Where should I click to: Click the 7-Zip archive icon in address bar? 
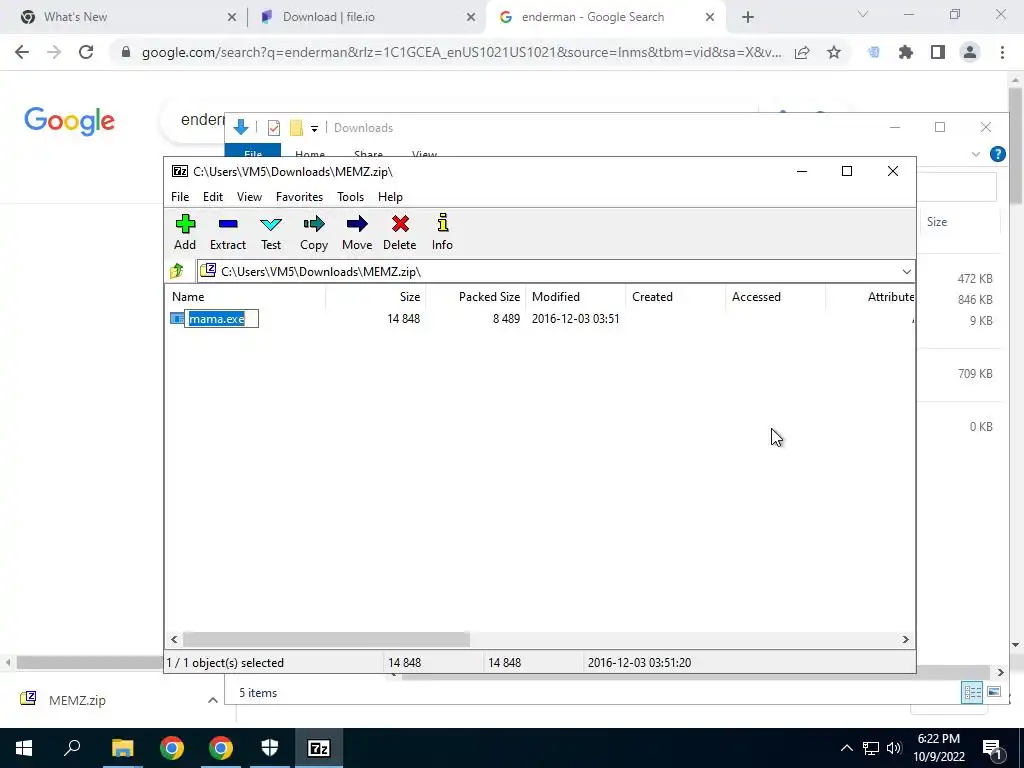(208, 270)
